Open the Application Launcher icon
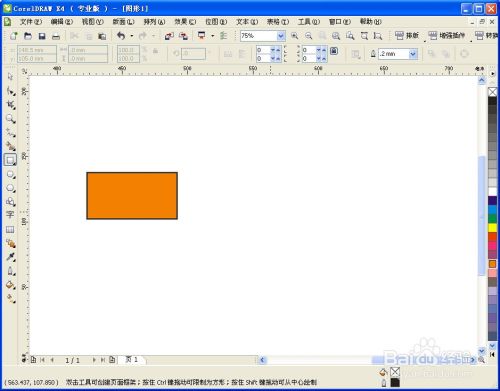500x391 pixels. (202, 36)
